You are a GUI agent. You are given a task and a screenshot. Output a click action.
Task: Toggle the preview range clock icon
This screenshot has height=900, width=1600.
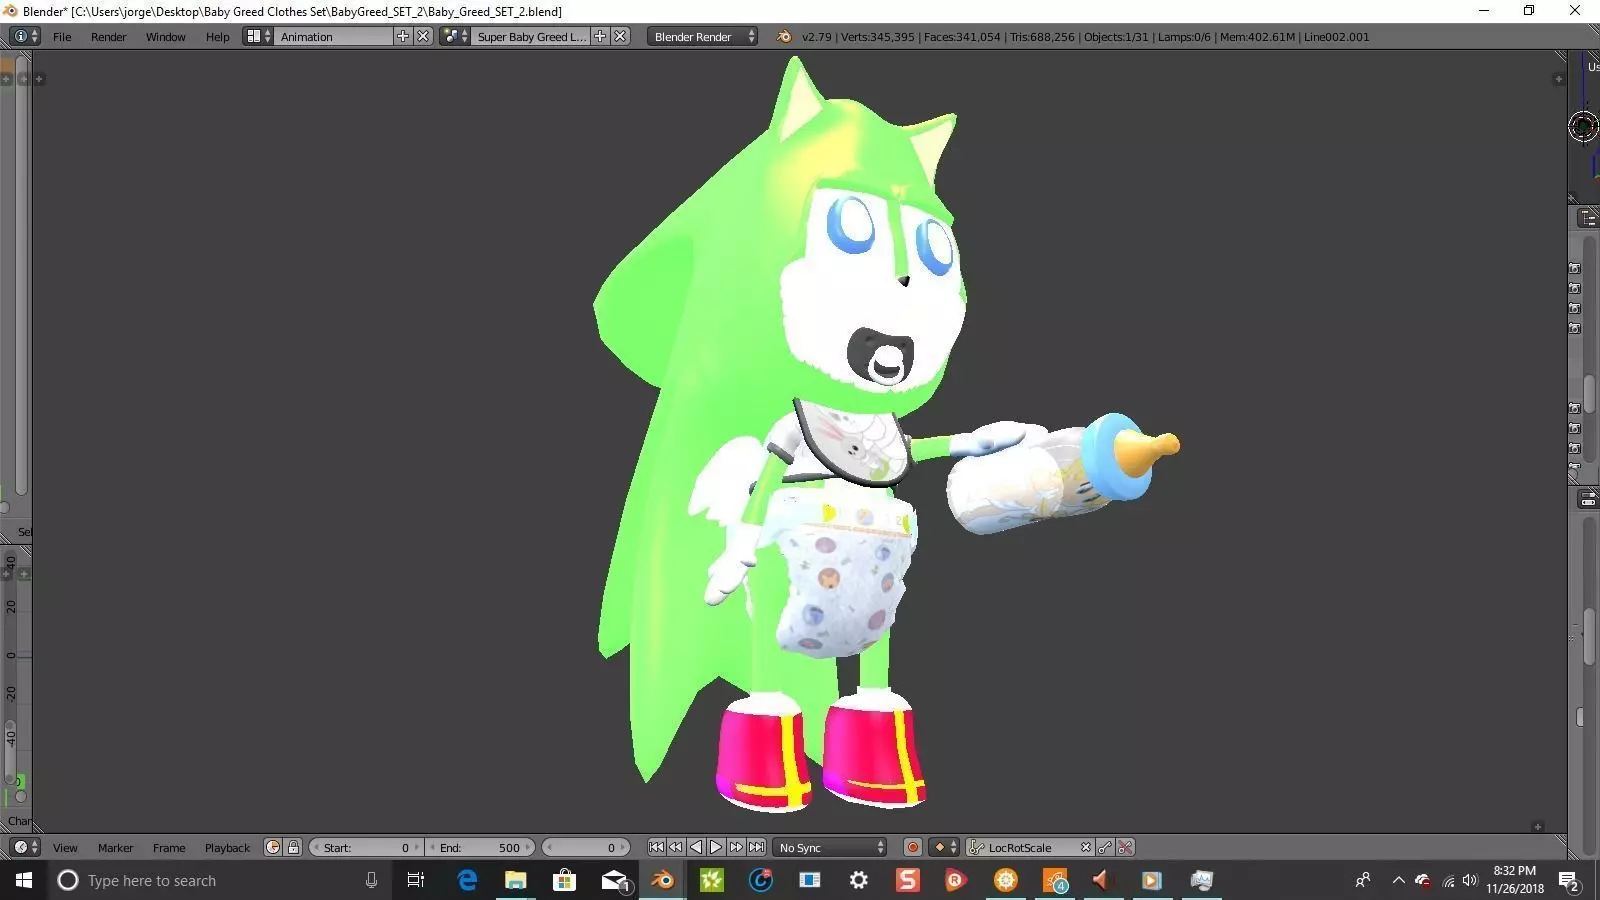pyautogui.click(x=272, y=847)
